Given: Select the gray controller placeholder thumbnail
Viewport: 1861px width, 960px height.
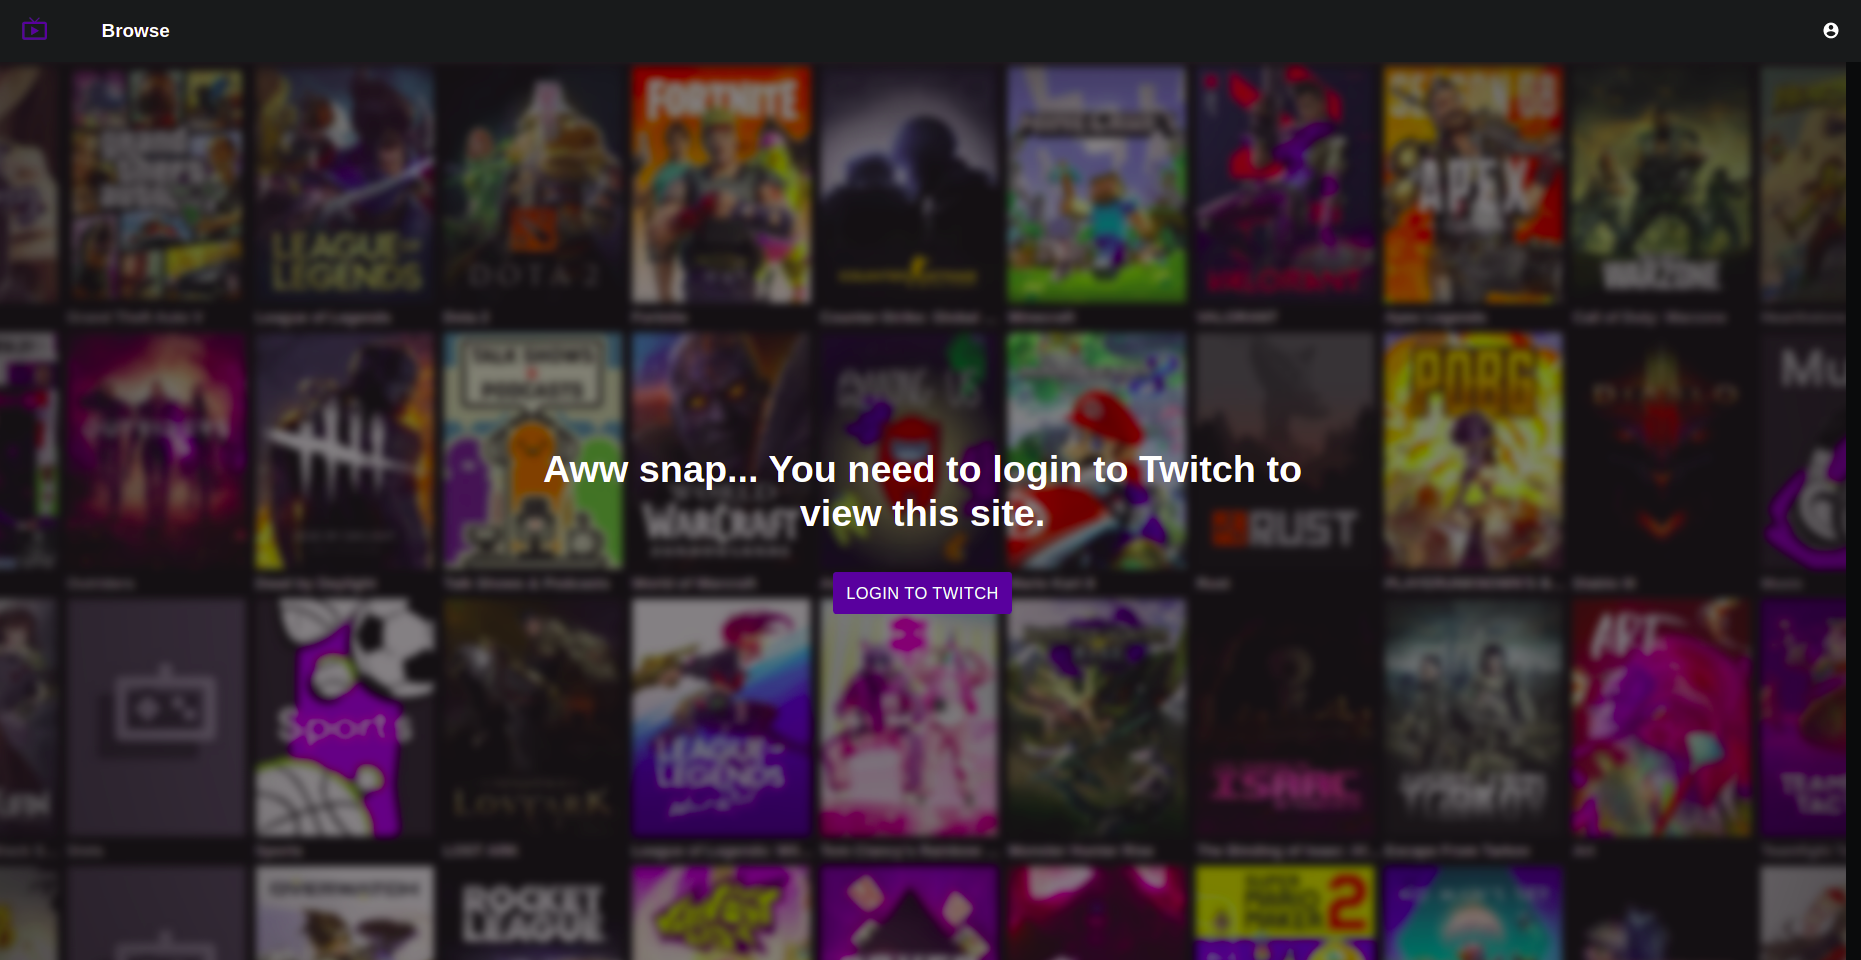Looking at the screenshot, I should click(156, 718).
